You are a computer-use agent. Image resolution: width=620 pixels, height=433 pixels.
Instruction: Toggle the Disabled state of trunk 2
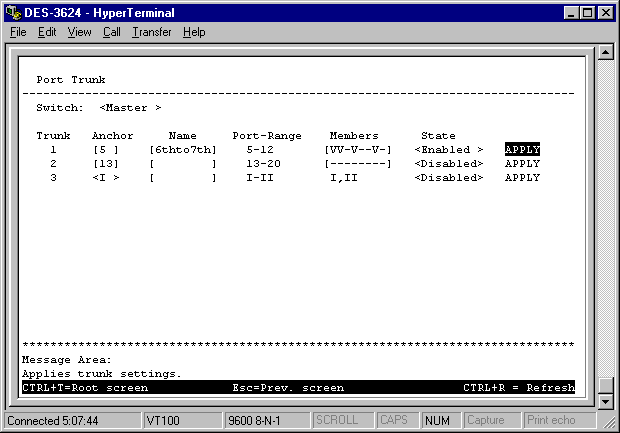coord(449,164)
